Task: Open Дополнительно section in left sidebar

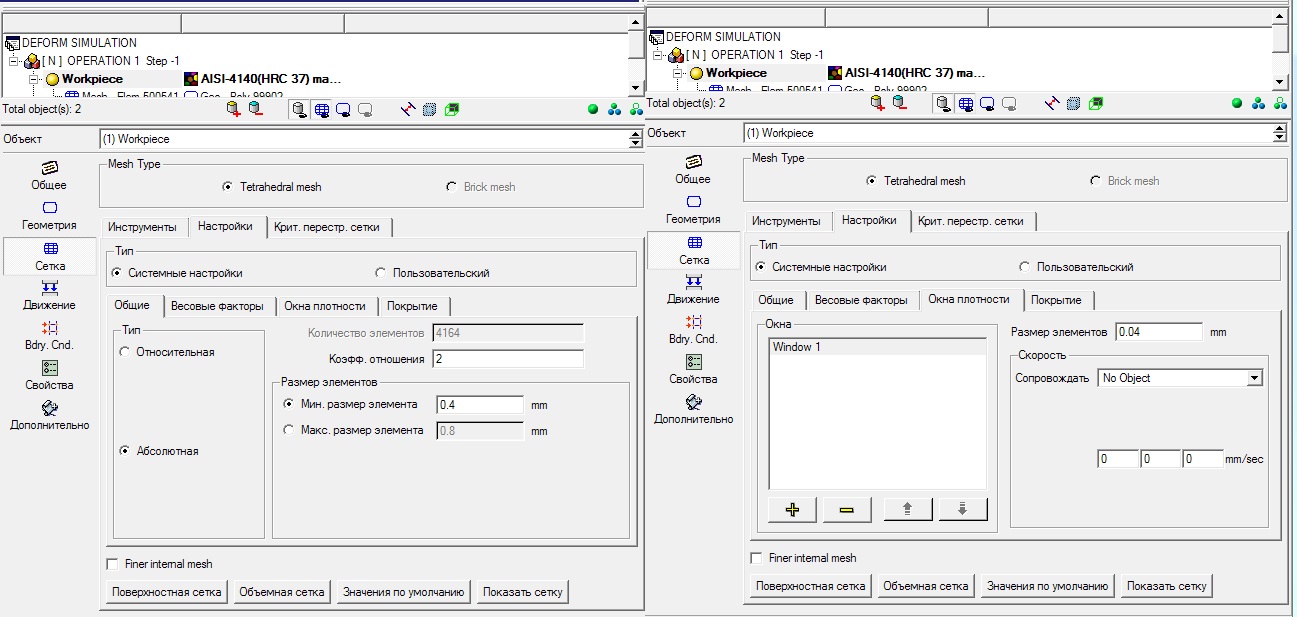Action: pyautogui.click(x=49, y=415)
